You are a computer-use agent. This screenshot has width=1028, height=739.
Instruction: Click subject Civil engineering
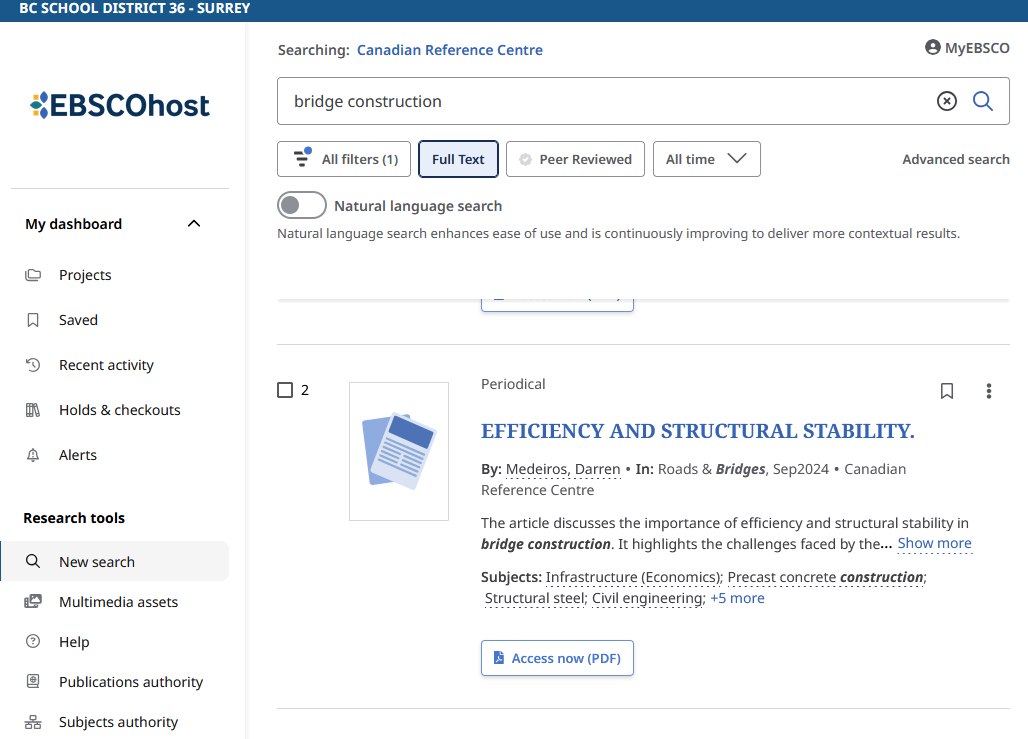(646, 598)
